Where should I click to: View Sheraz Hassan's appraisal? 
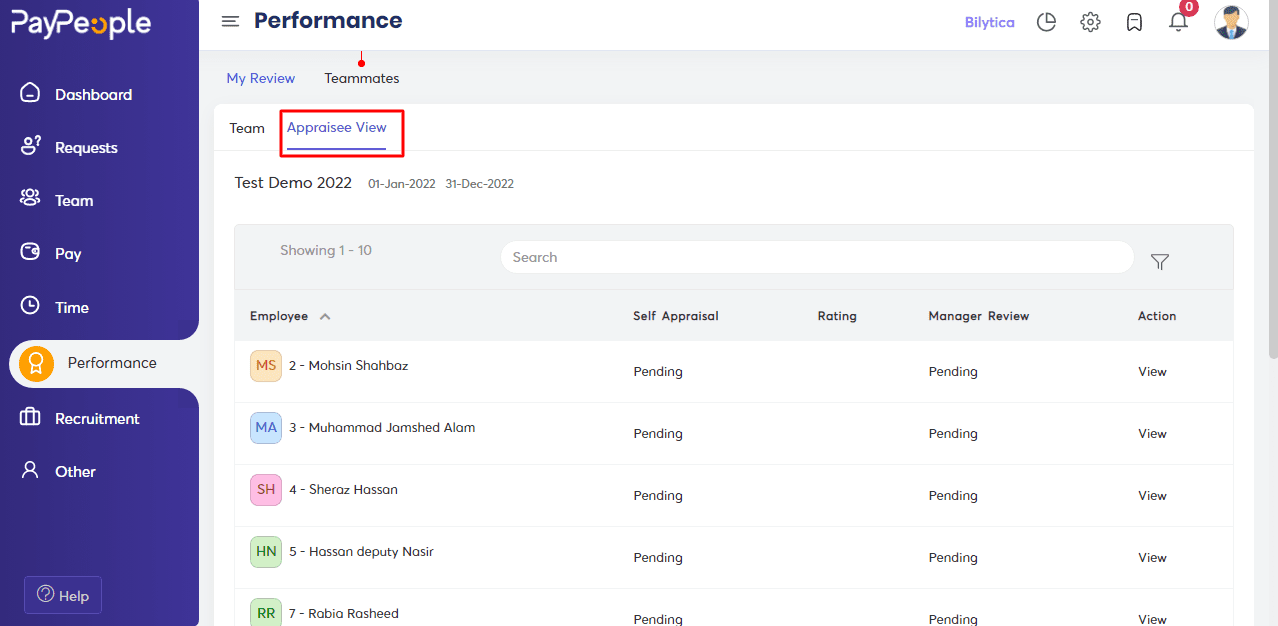1152,495
